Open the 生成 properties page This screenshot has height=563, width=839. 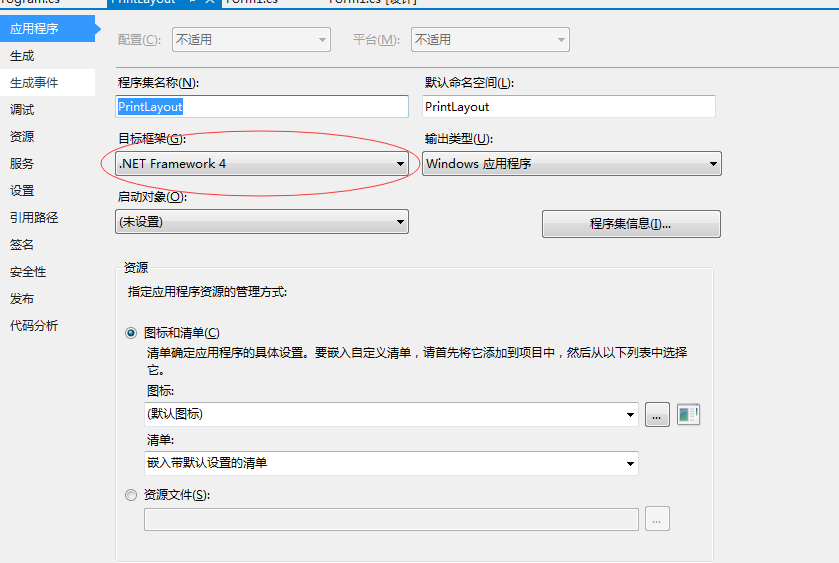click(x=47, y=56)
